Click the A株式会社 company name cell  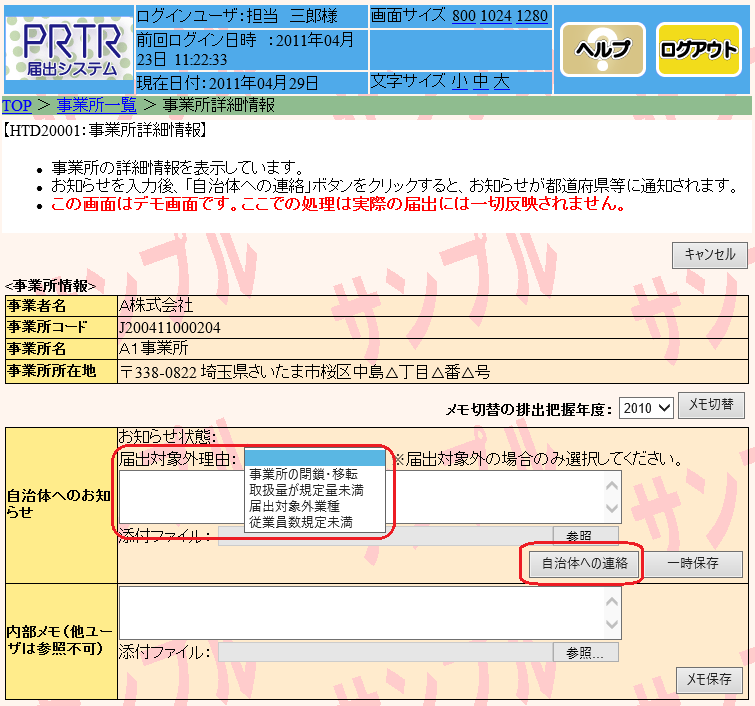[432, 305]
